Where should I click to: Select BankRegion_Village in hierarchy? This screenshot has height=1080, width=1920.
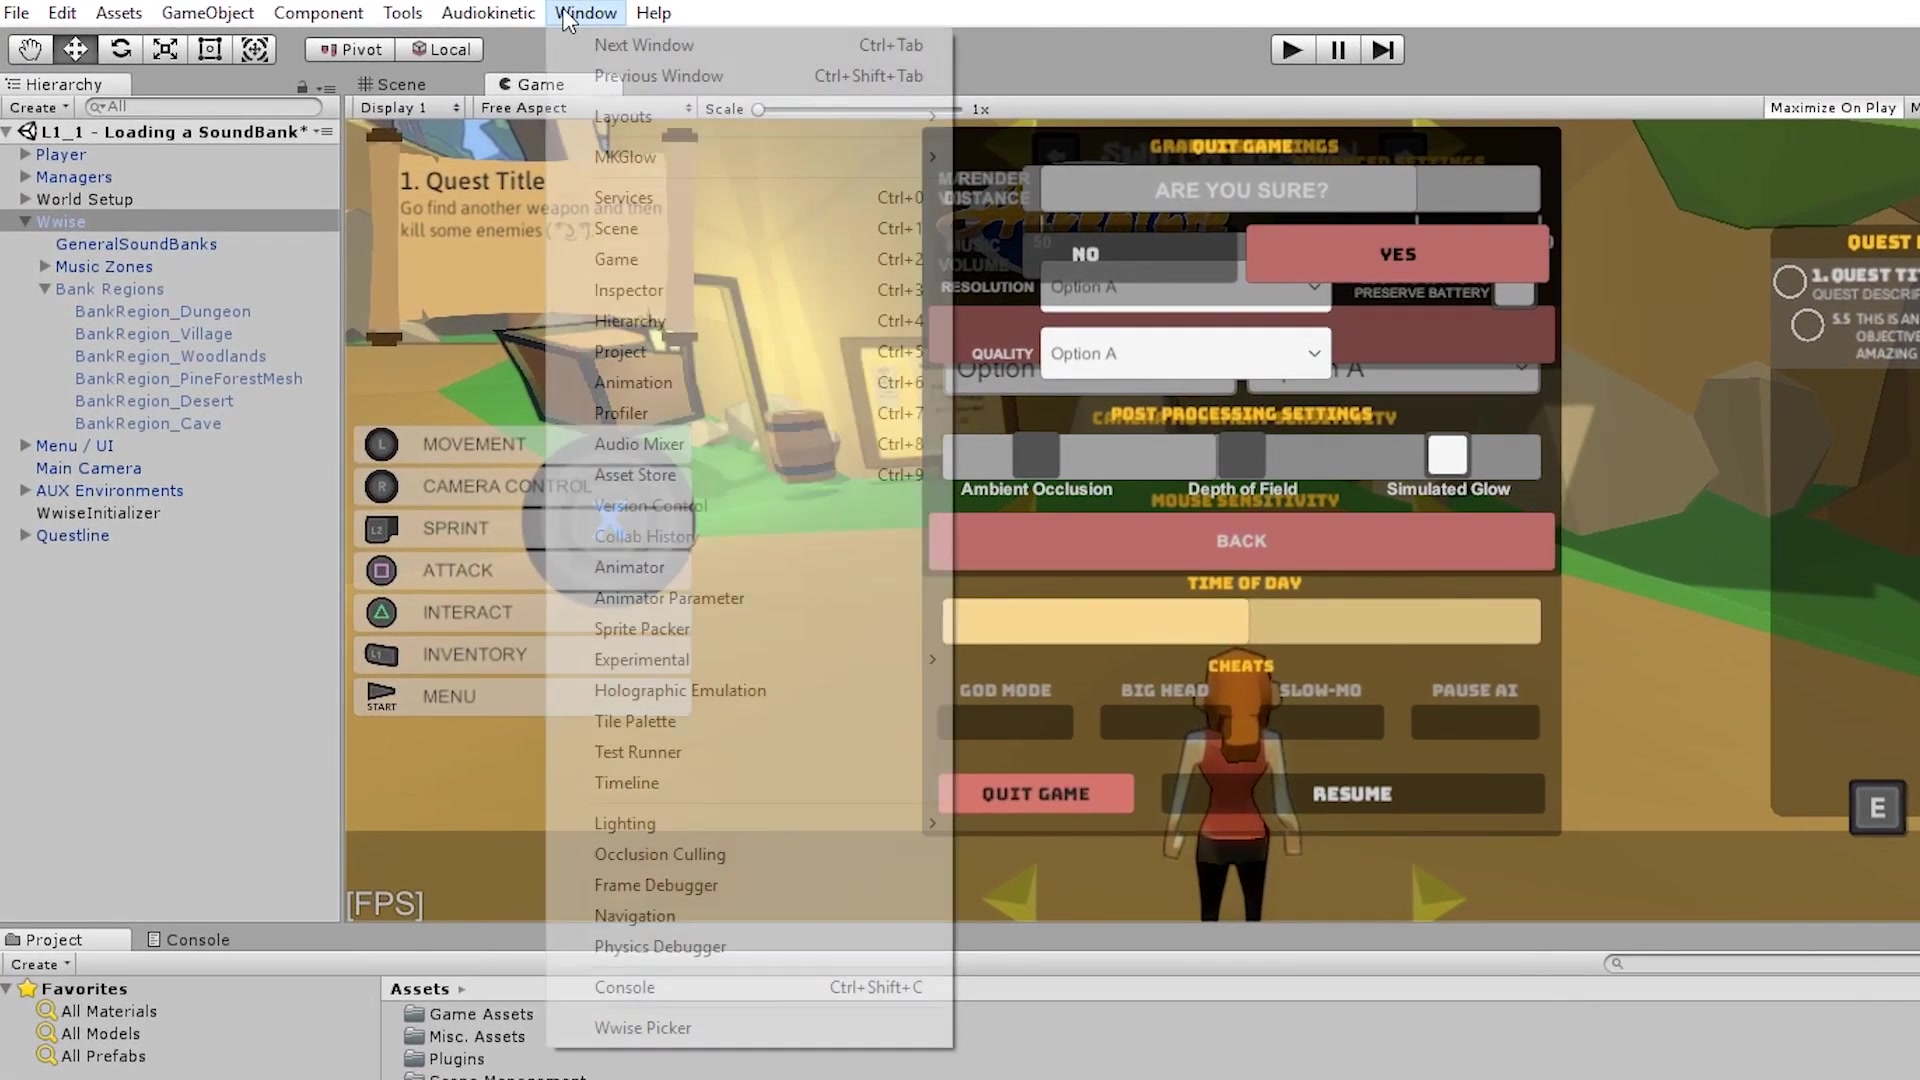pos(153,334)
